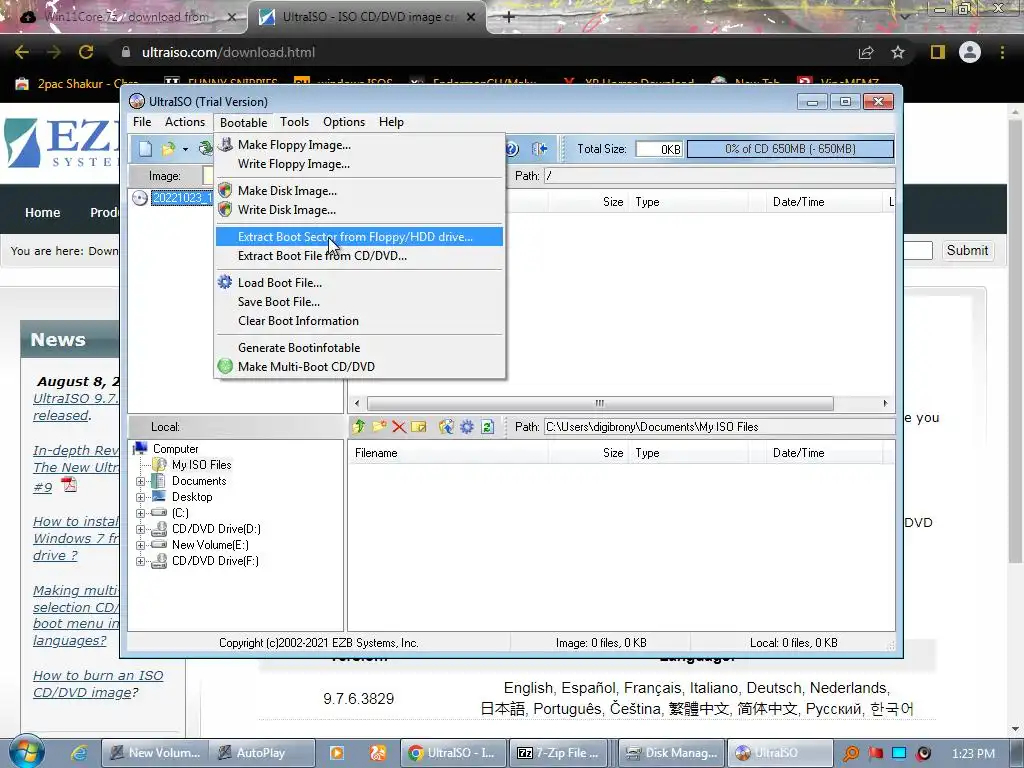
Task: Open the File menu in UltraISO
Action: [x=142, y=122]
